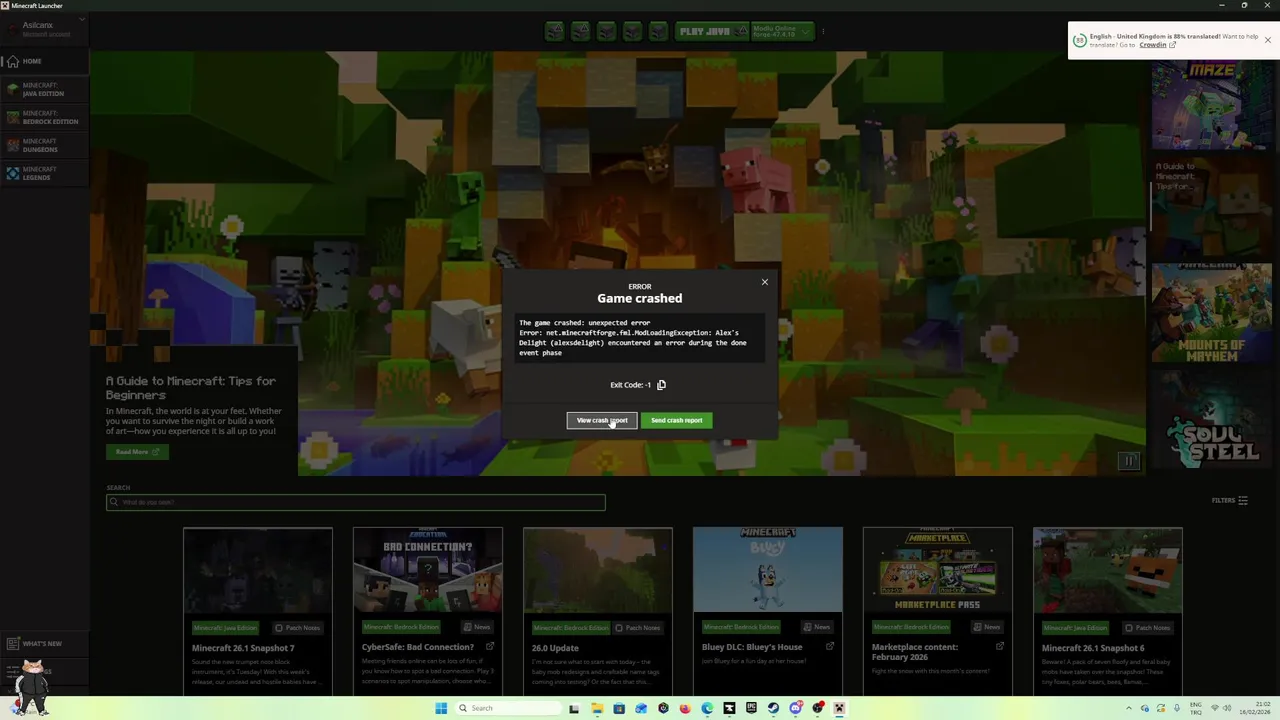Image resolution: width=1280 pixels, height=720 pixels.
Task: Open the Maze thumbnail in the carousel
Action: pyautogui.click(x=1211, y=105)
